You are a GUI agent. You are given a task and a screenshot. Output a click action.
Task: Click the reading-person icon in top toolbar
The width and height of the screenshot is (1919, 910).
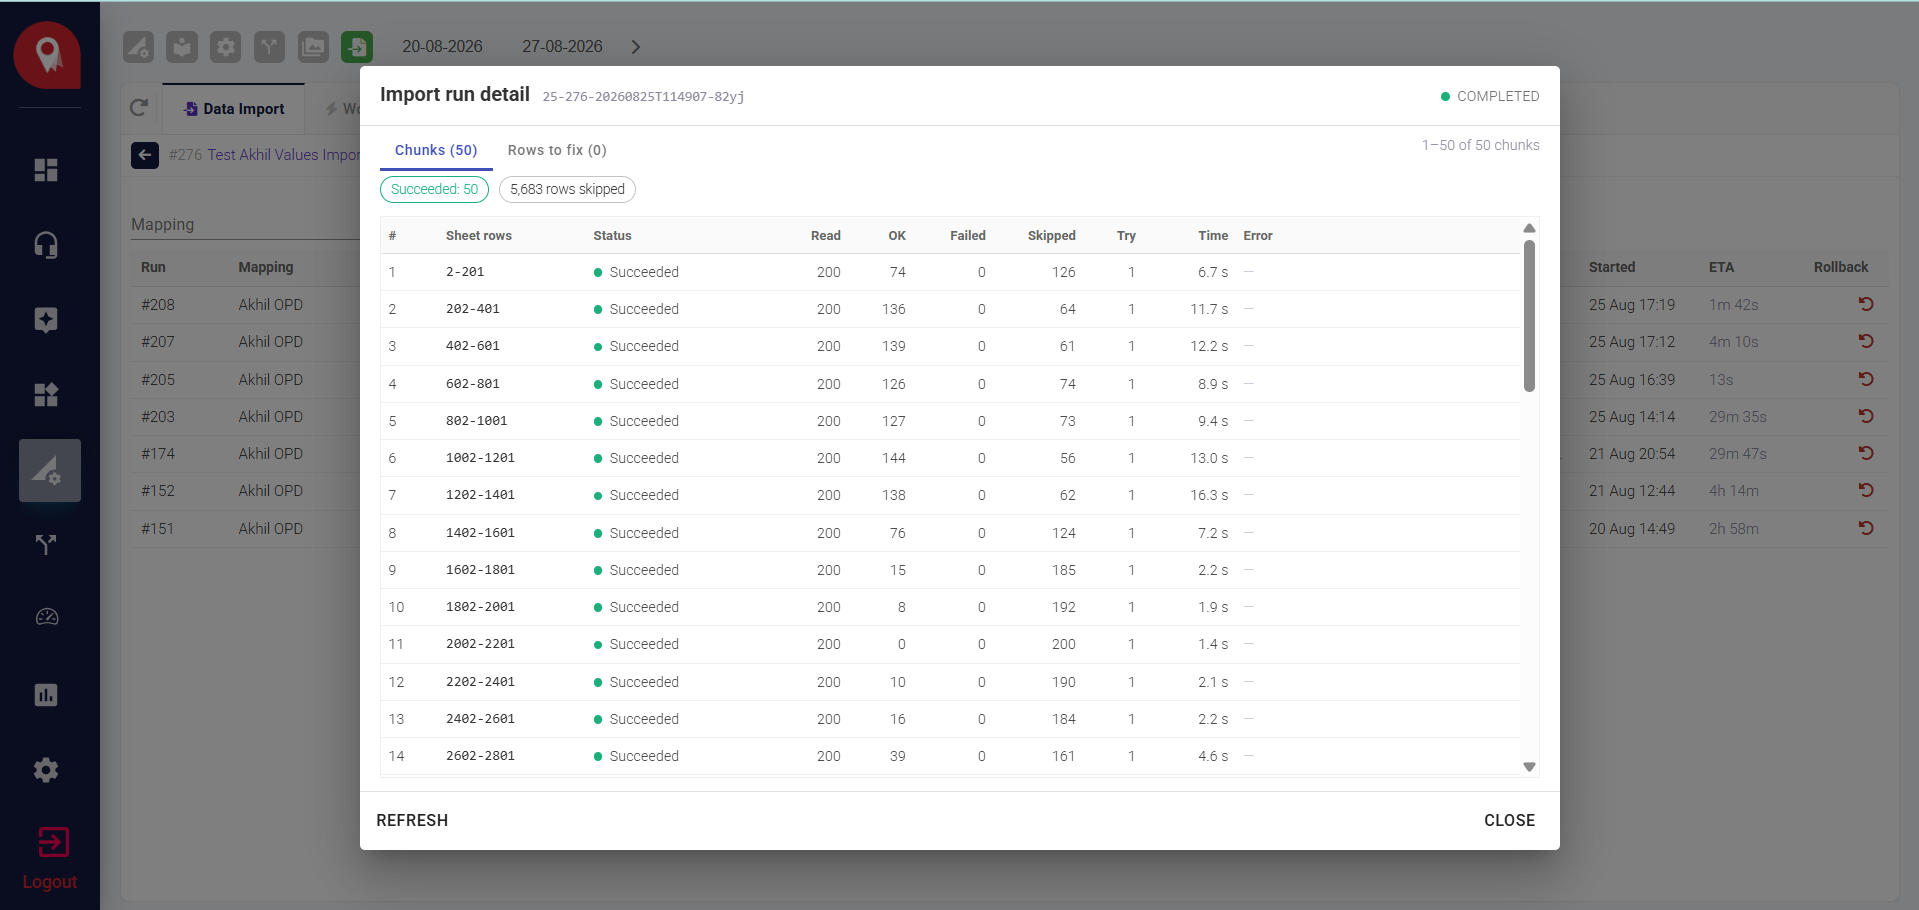pos(182,47)
